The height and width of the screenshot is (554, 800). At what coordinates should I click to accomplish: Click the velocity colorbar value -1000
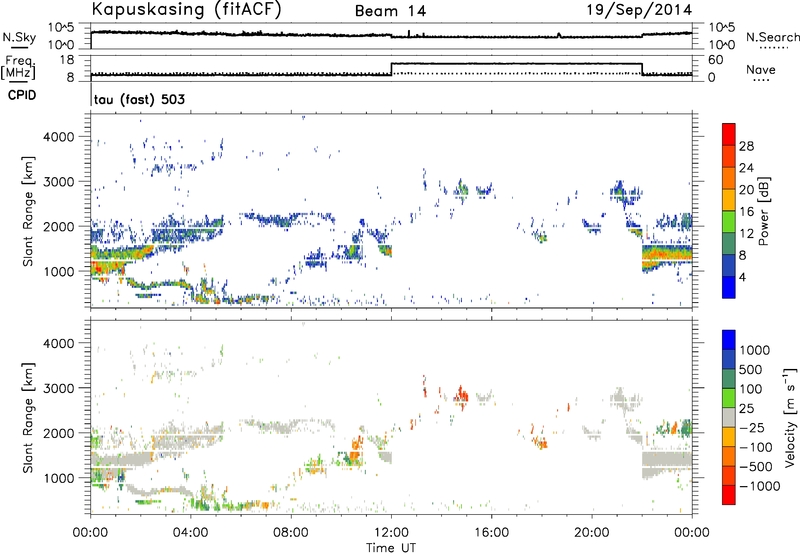point(760,486)
